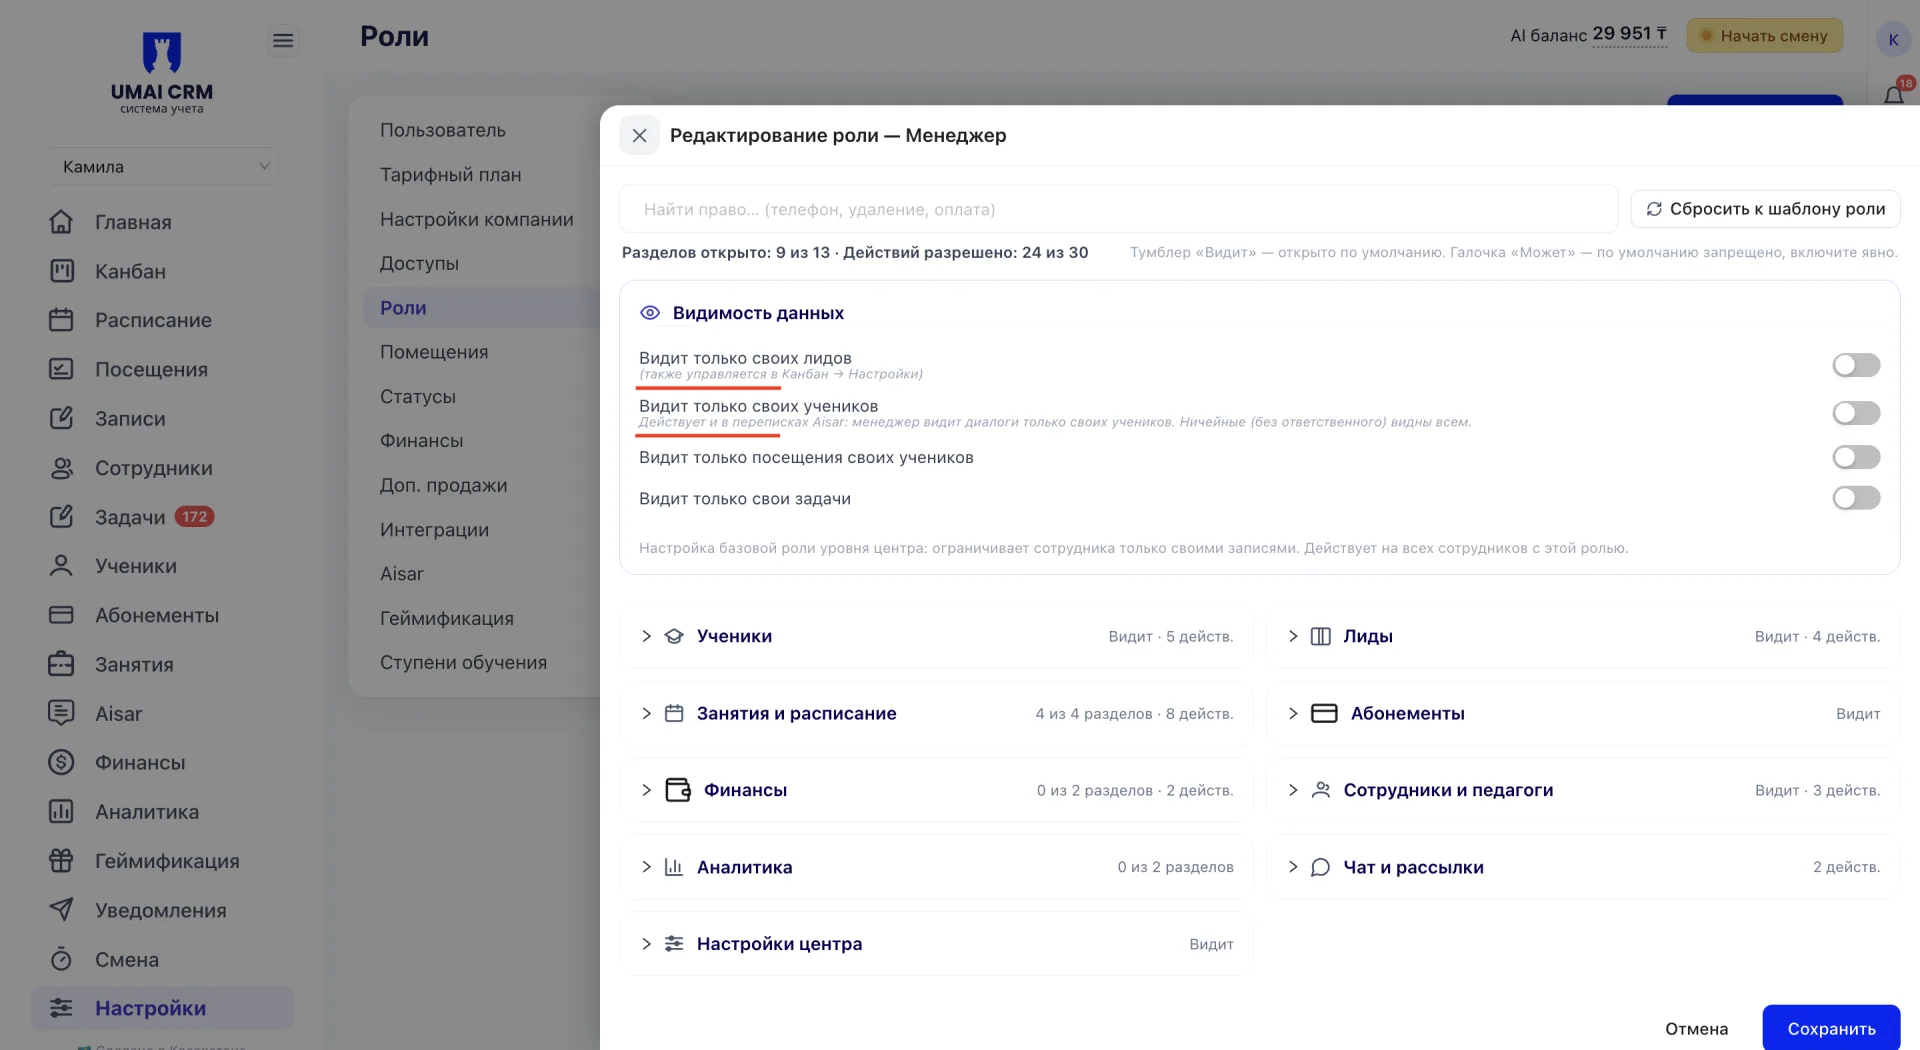Click the Канбан board icon
The height and width of the screenshot is (1050, 1920).
[x=61, y=271]
